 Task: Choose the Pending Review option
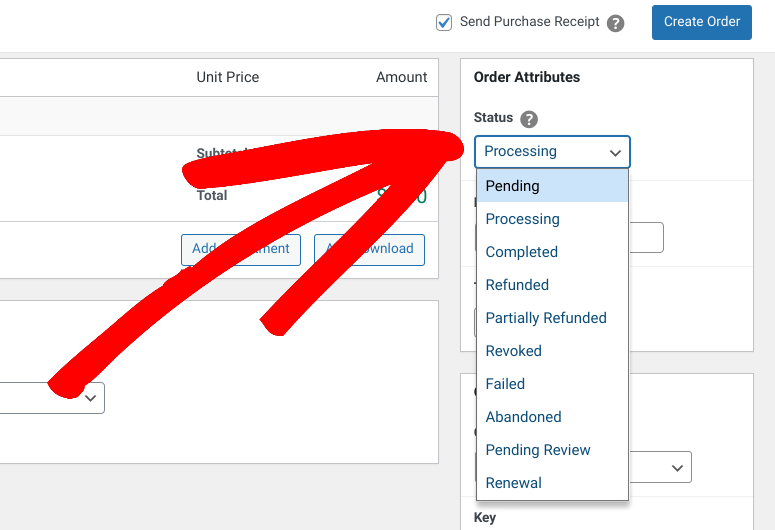point(552,450)
